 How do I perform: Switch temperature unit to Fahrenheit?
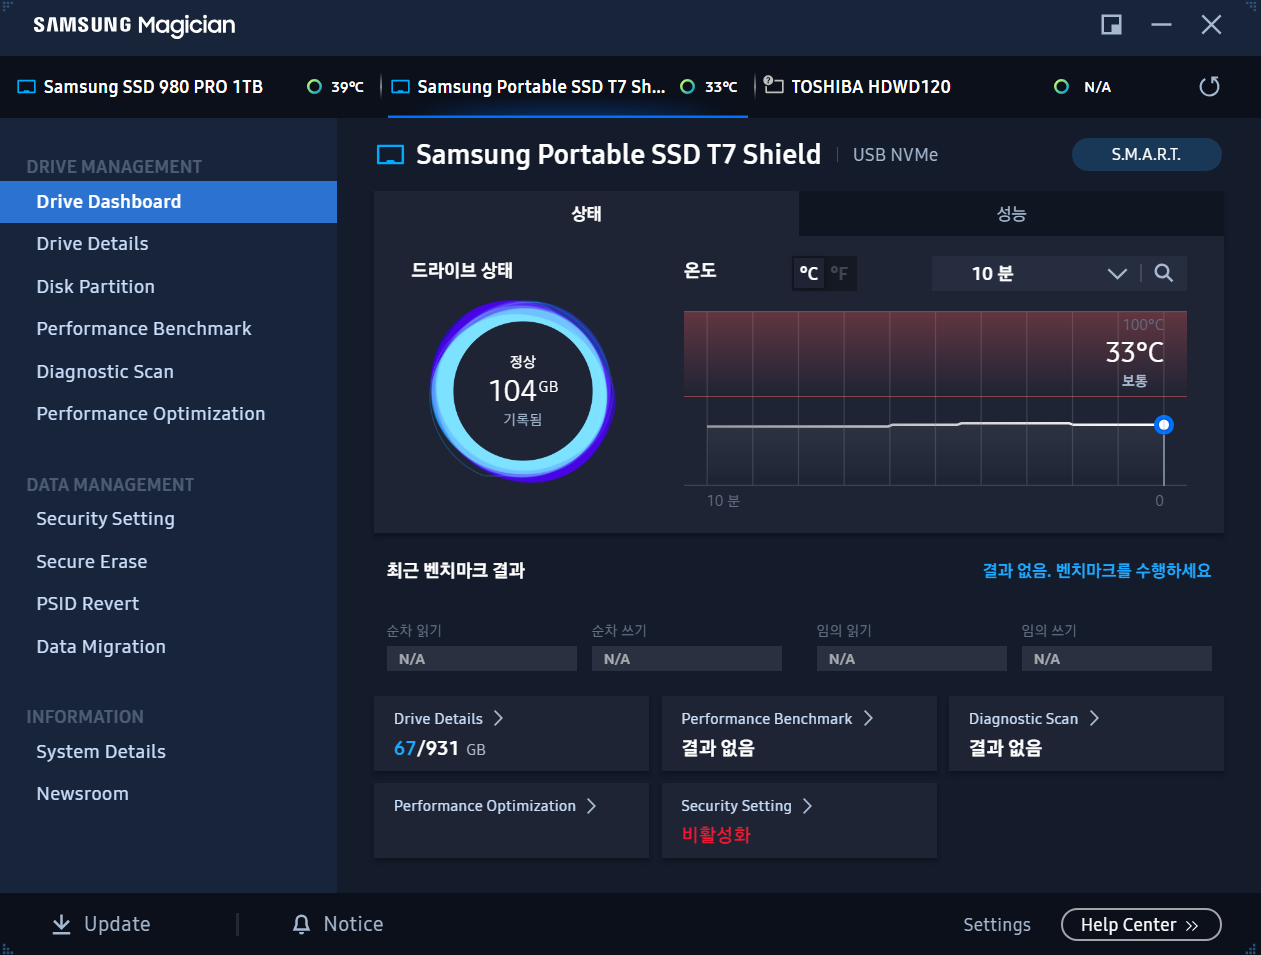point(839,273)
